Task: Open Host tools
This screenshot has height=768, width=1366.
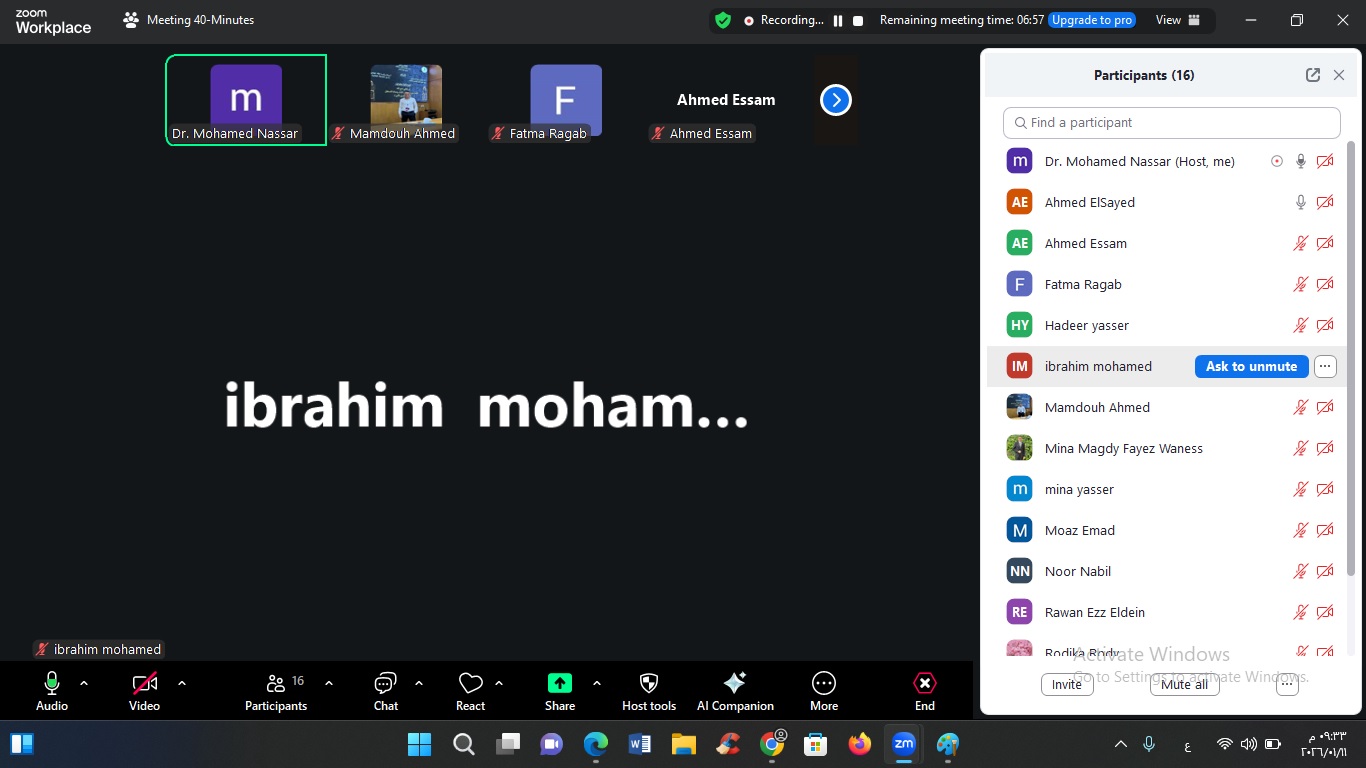Action: click(x=648, y=684)
